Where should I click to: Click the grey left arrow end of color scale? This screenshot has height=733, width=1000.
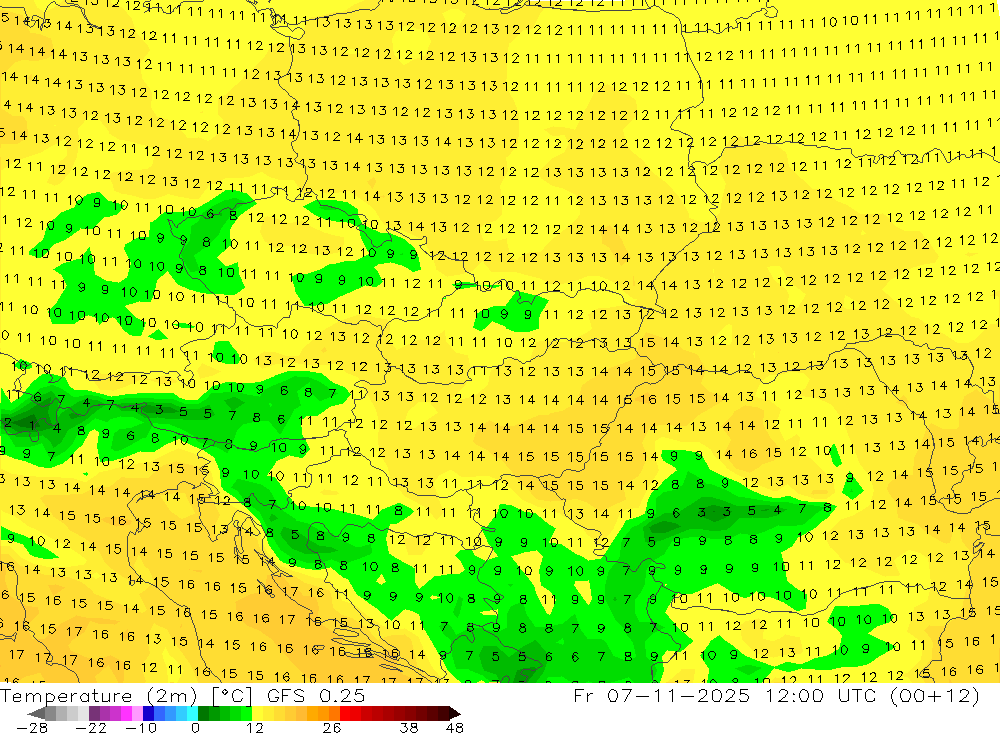click(36, 713)
